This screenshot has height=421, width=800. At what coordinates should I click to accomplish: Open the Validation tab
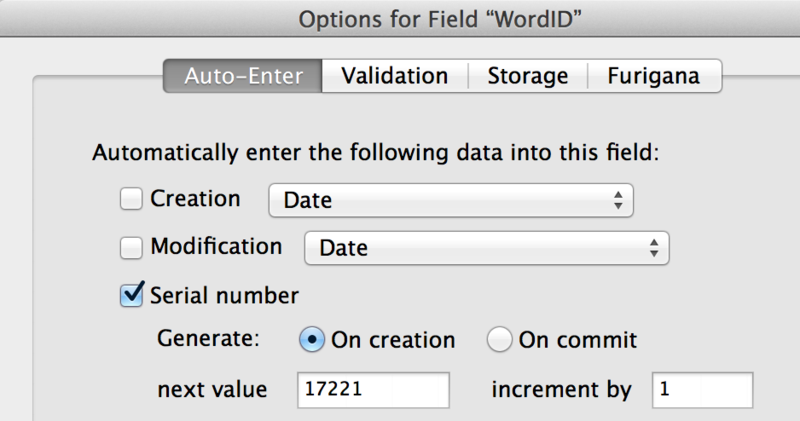(x=394, y=76)
